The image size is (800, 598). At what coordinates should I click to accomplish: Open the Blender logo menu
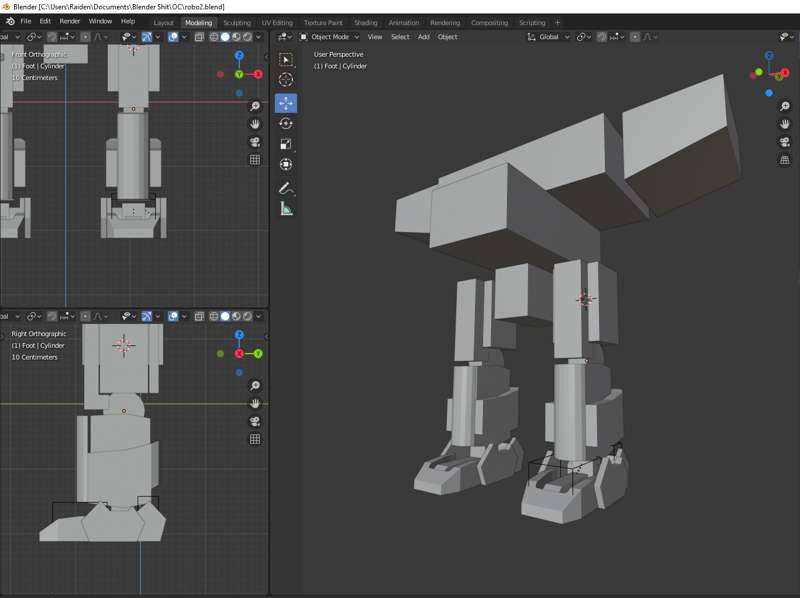point(10,21)
